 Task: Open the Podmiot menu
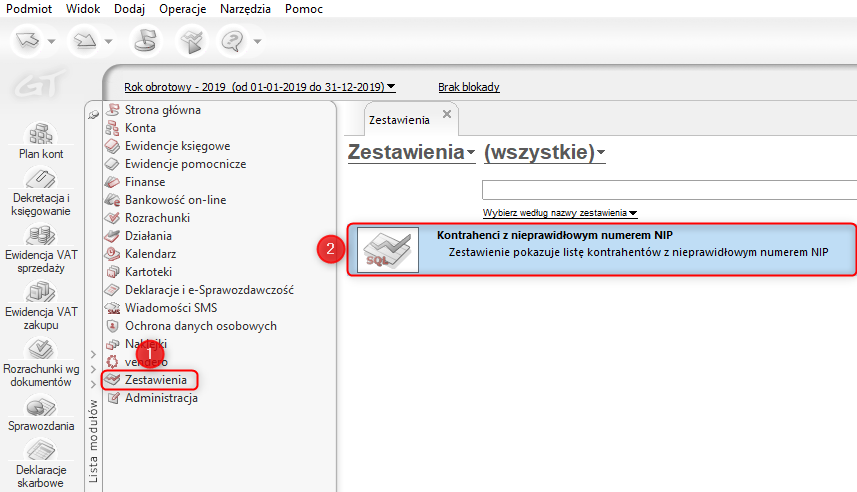coord(28,9)
